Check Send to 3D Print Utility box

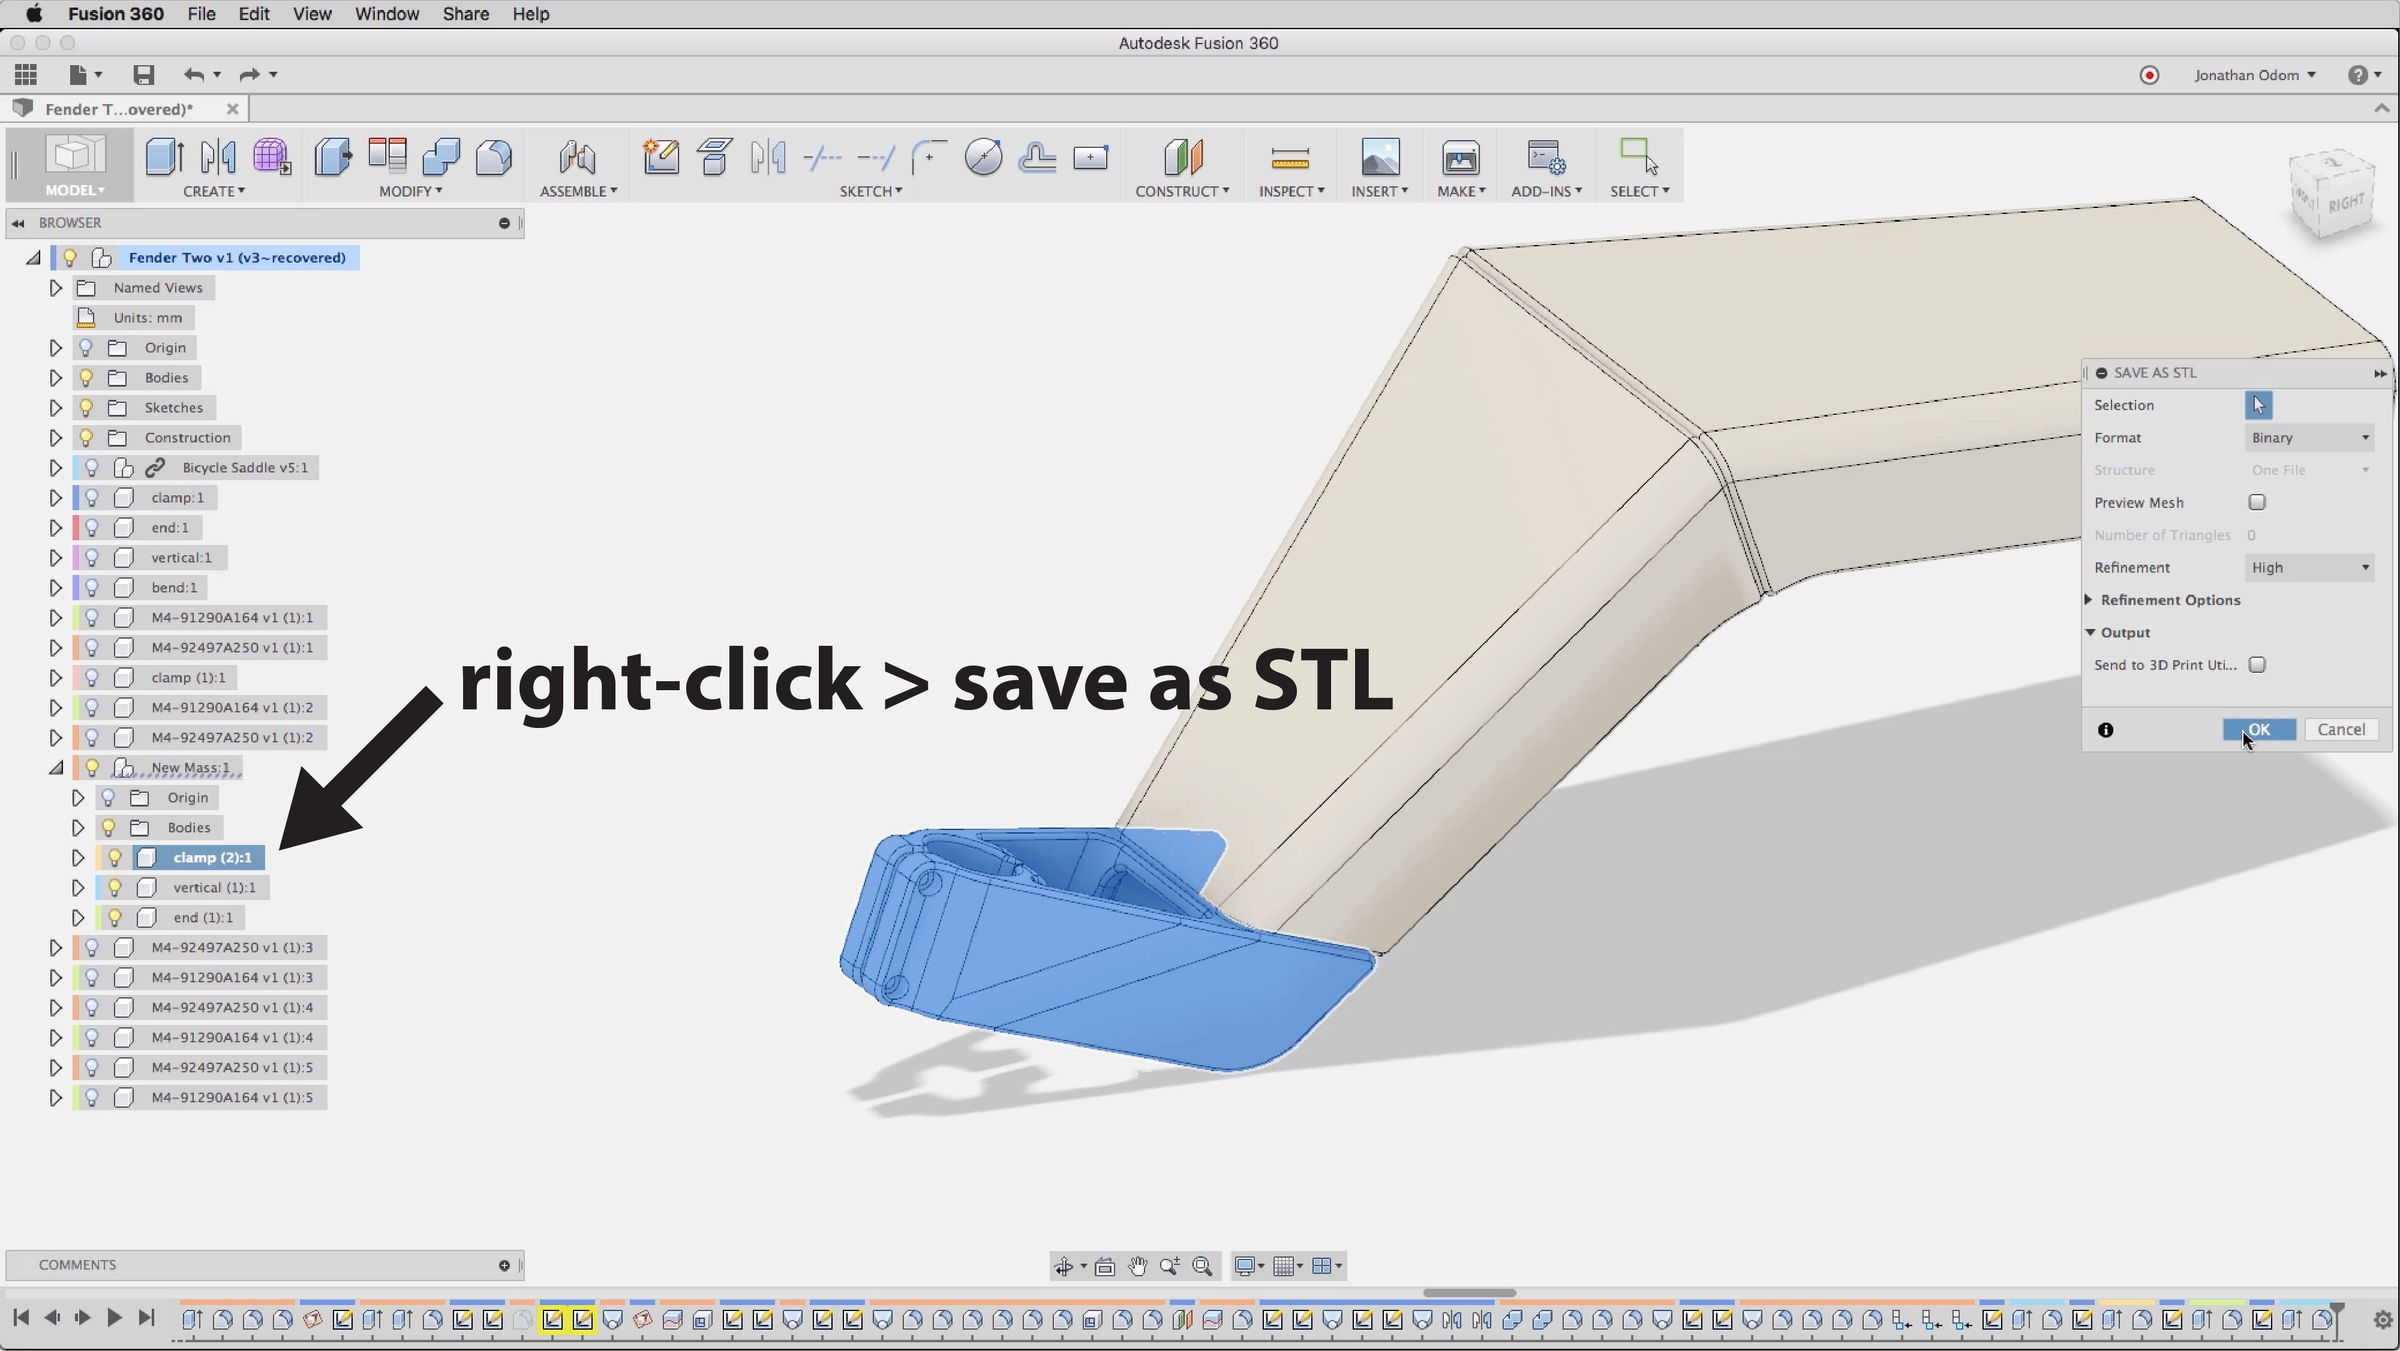click(2257, 665)
